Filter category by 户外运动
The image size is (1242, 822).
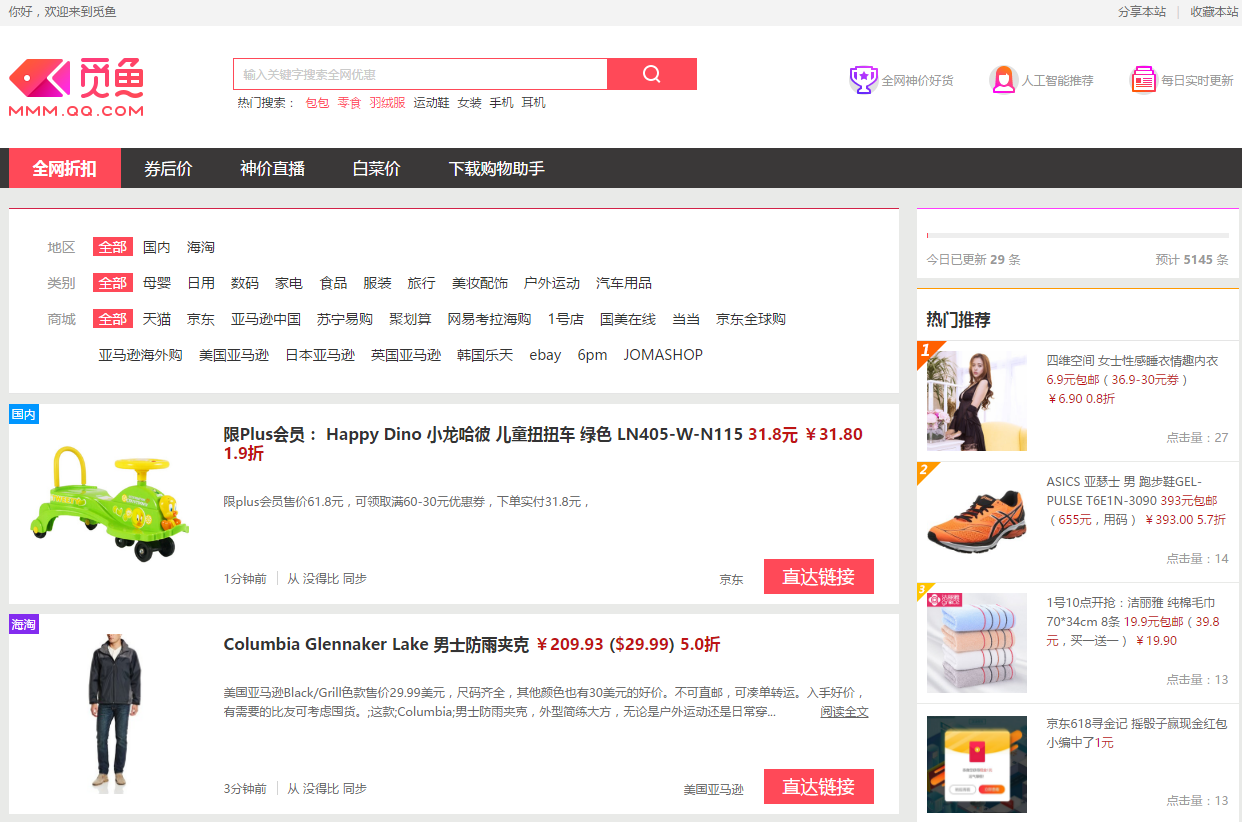pyautogui.click(x=552, y=283)
